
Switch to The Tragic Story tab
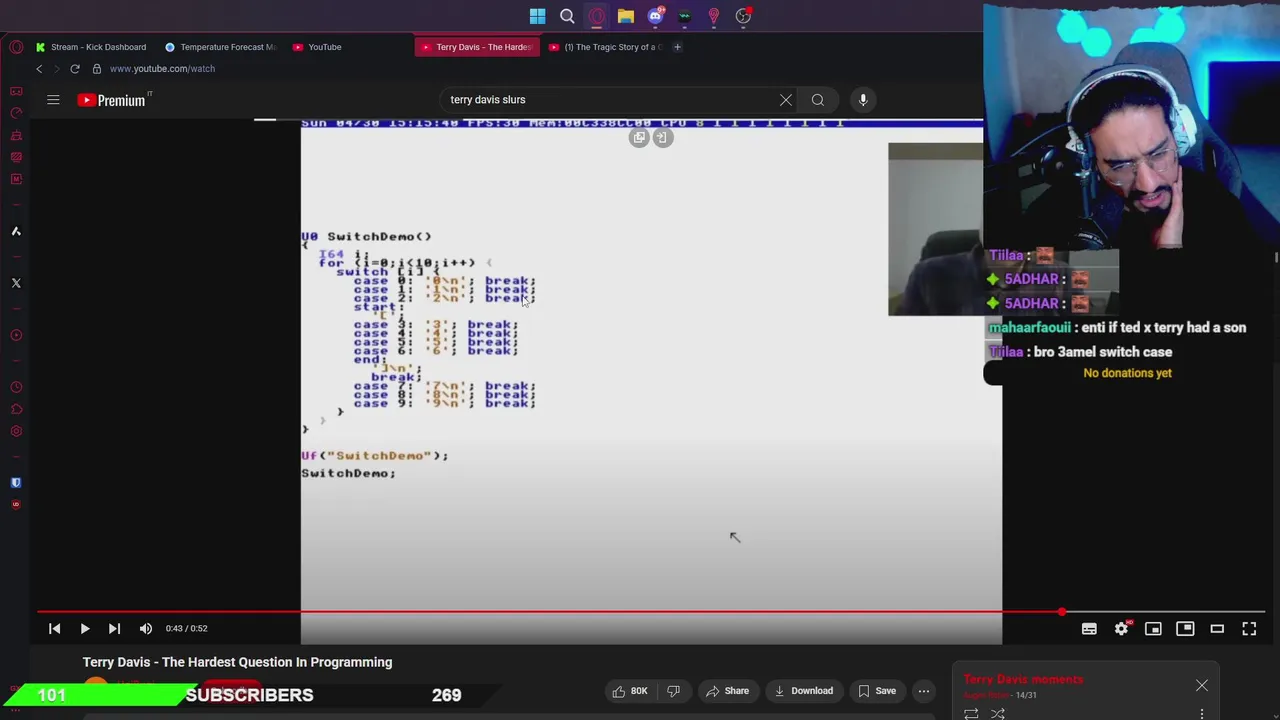pos(605,47)
